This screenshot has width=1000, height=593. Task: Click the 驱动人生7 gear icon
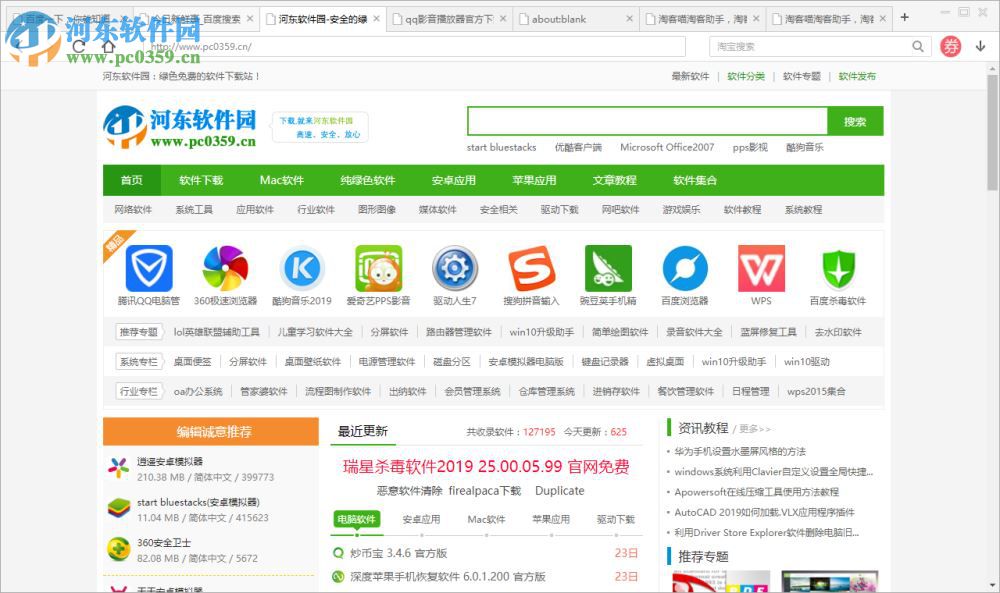point(454,268)
